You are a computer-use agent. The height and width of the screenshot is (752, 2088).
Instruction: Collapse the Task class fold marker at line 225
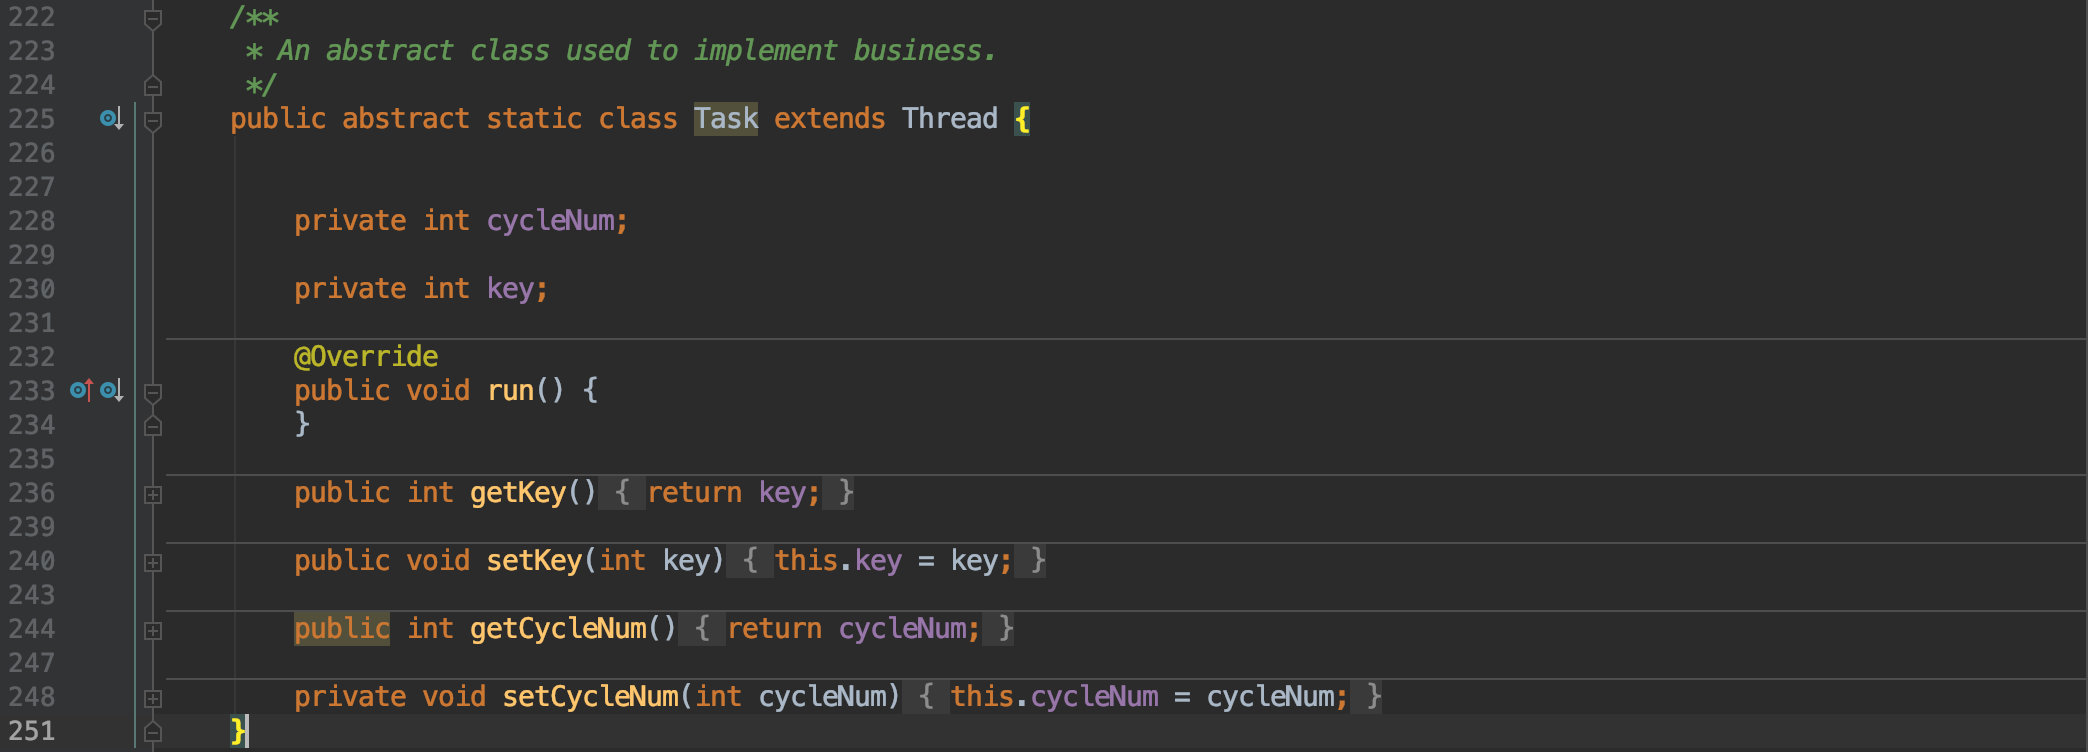153,121
